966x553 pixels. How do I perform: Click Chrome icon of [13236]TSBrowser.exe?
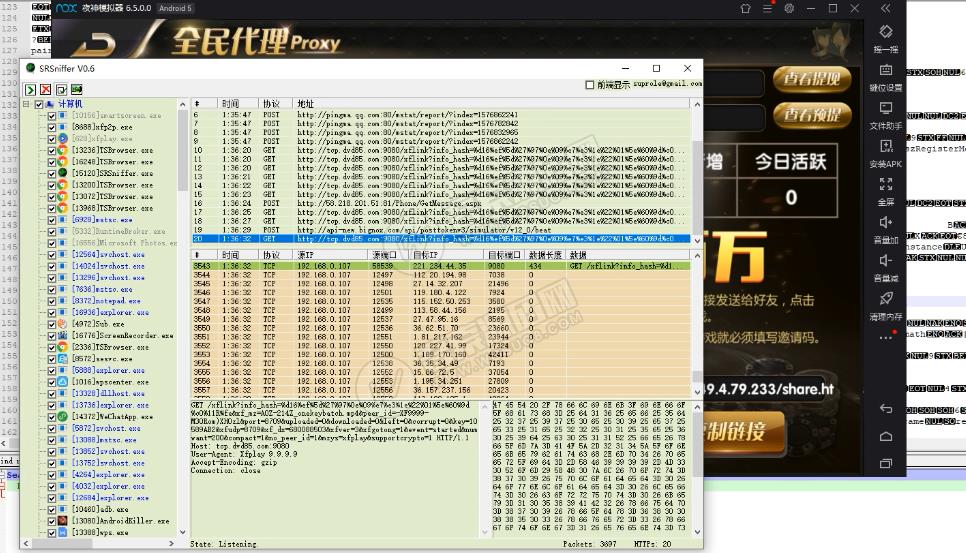click(x=63, y=150)
